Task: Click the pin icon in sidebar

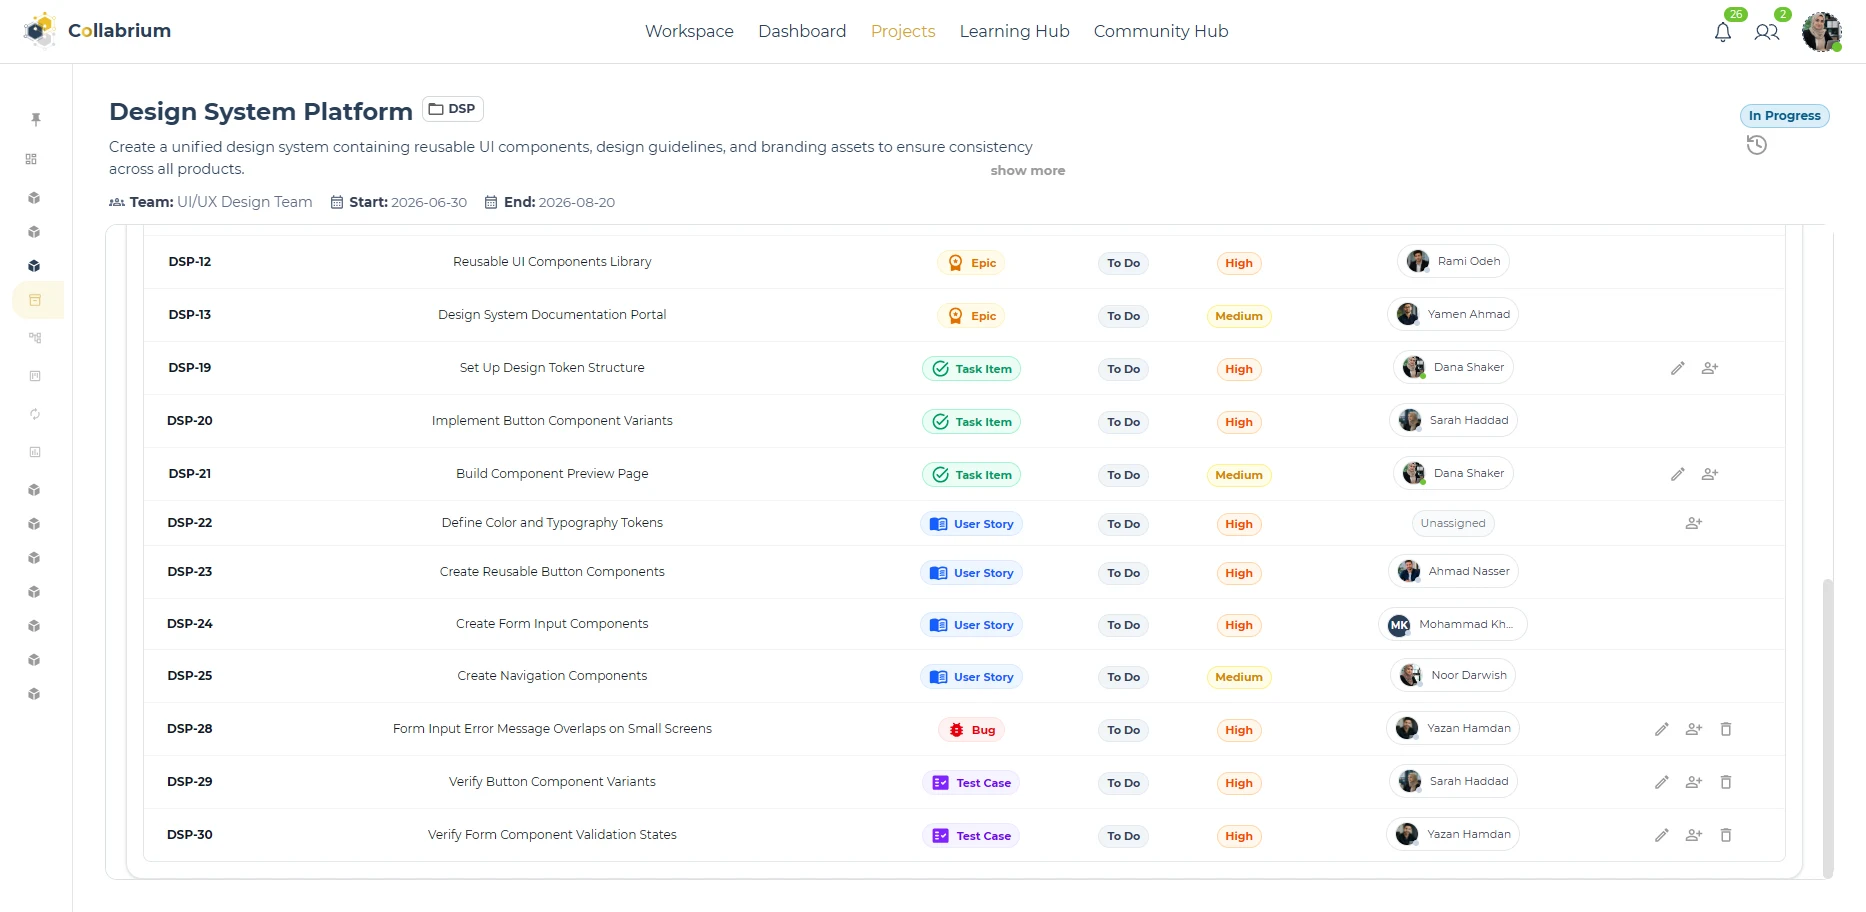Action: [35, 119]
